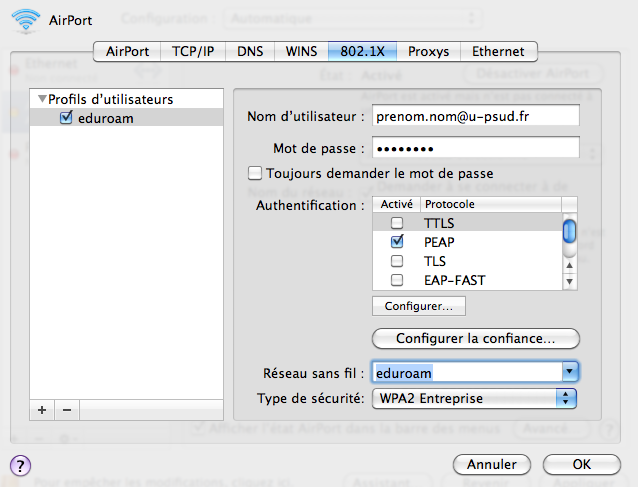This screenshot has width=638, height=487.
Task: Click the Réseau sans fil text field
Action: (467, 372)
